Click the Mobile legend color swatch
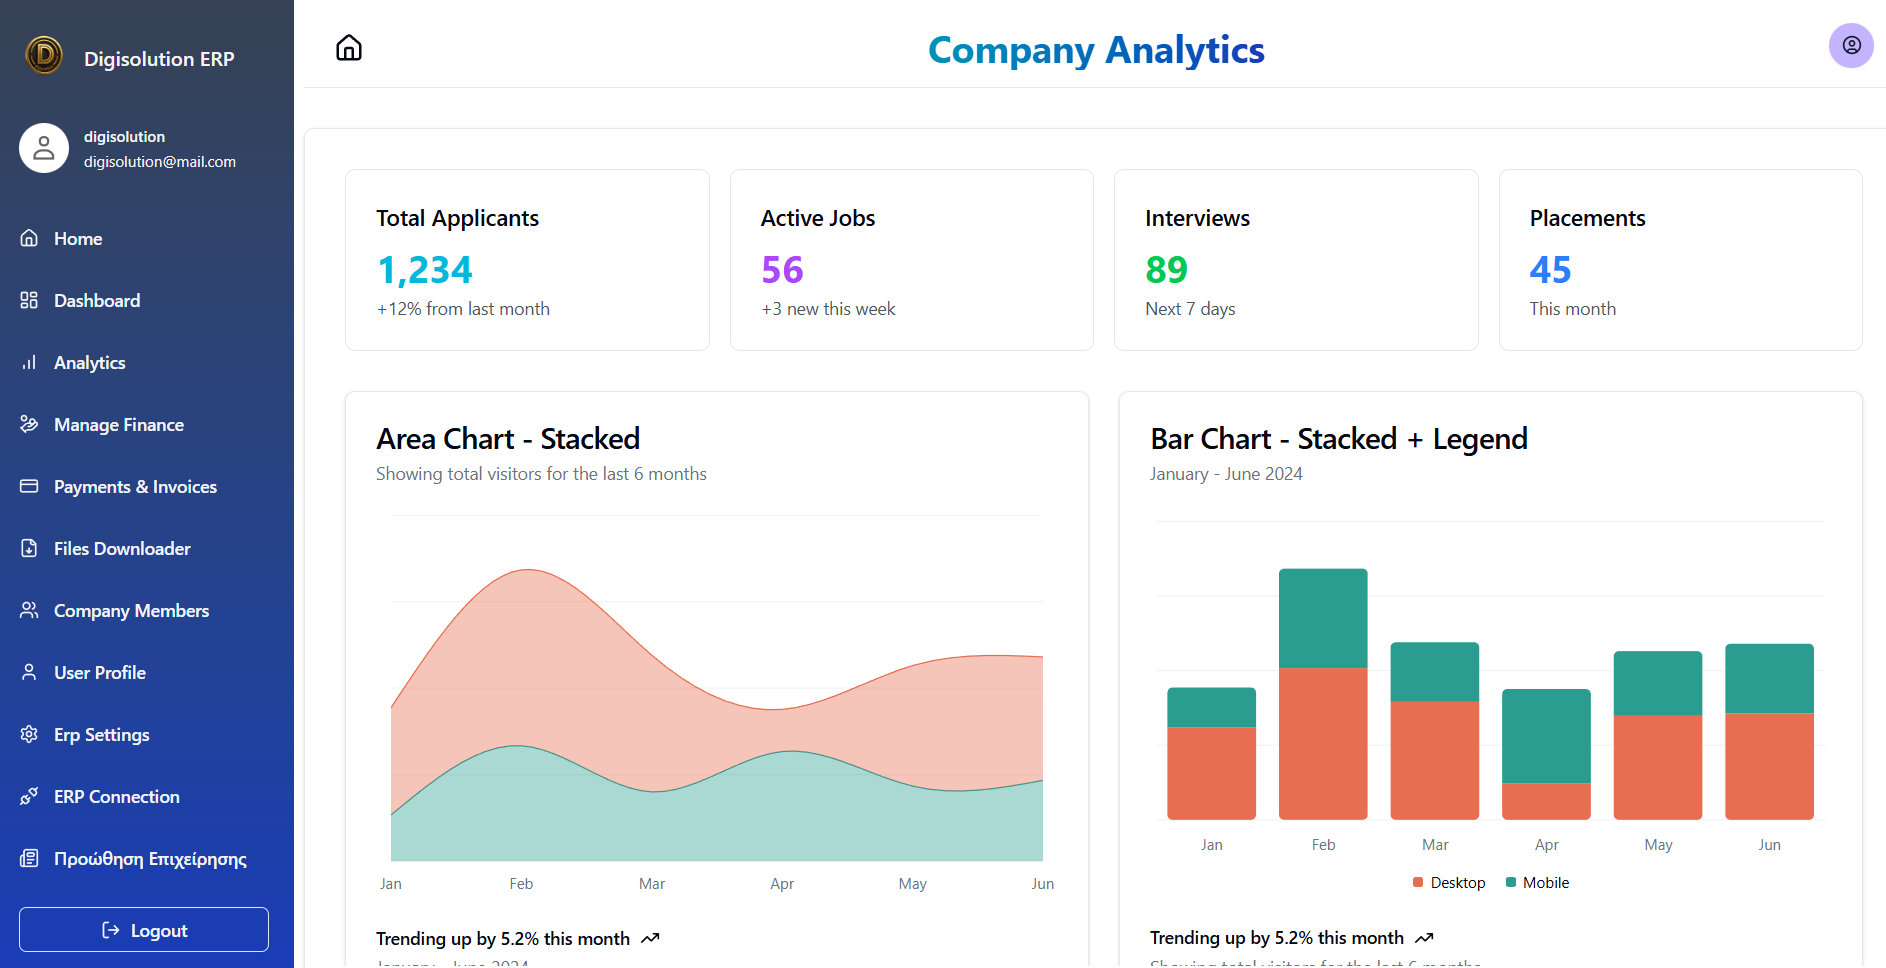The image size is (1886, 968). pyautogui.click(x=1511, y=882)
